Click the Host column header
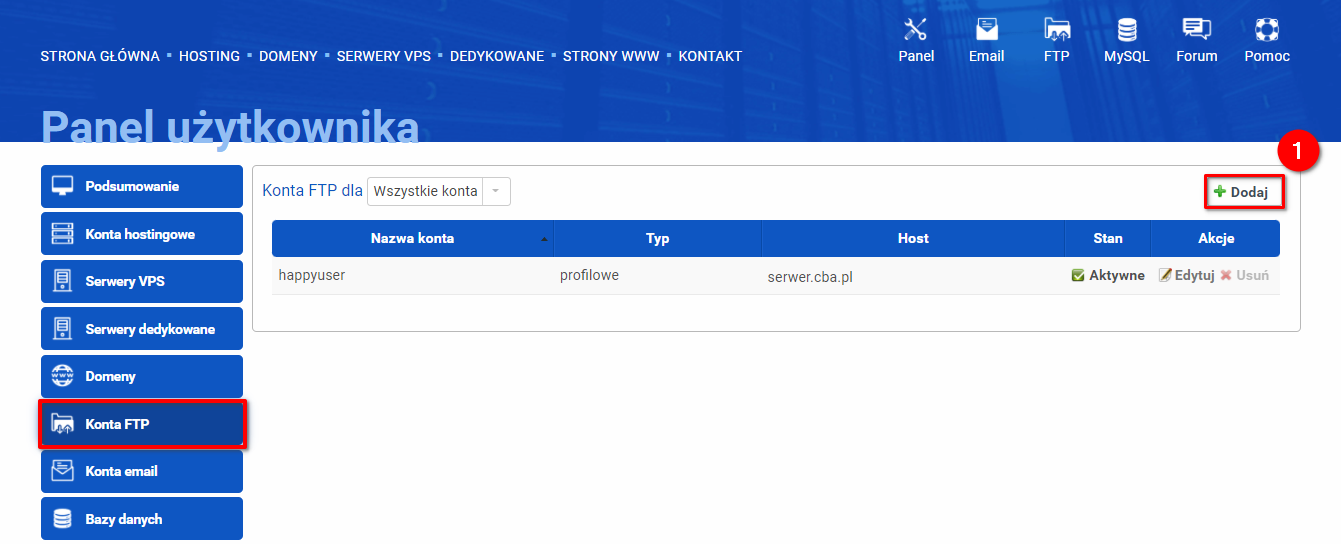This screenshot has height=544, width=1341. point(913,239)
